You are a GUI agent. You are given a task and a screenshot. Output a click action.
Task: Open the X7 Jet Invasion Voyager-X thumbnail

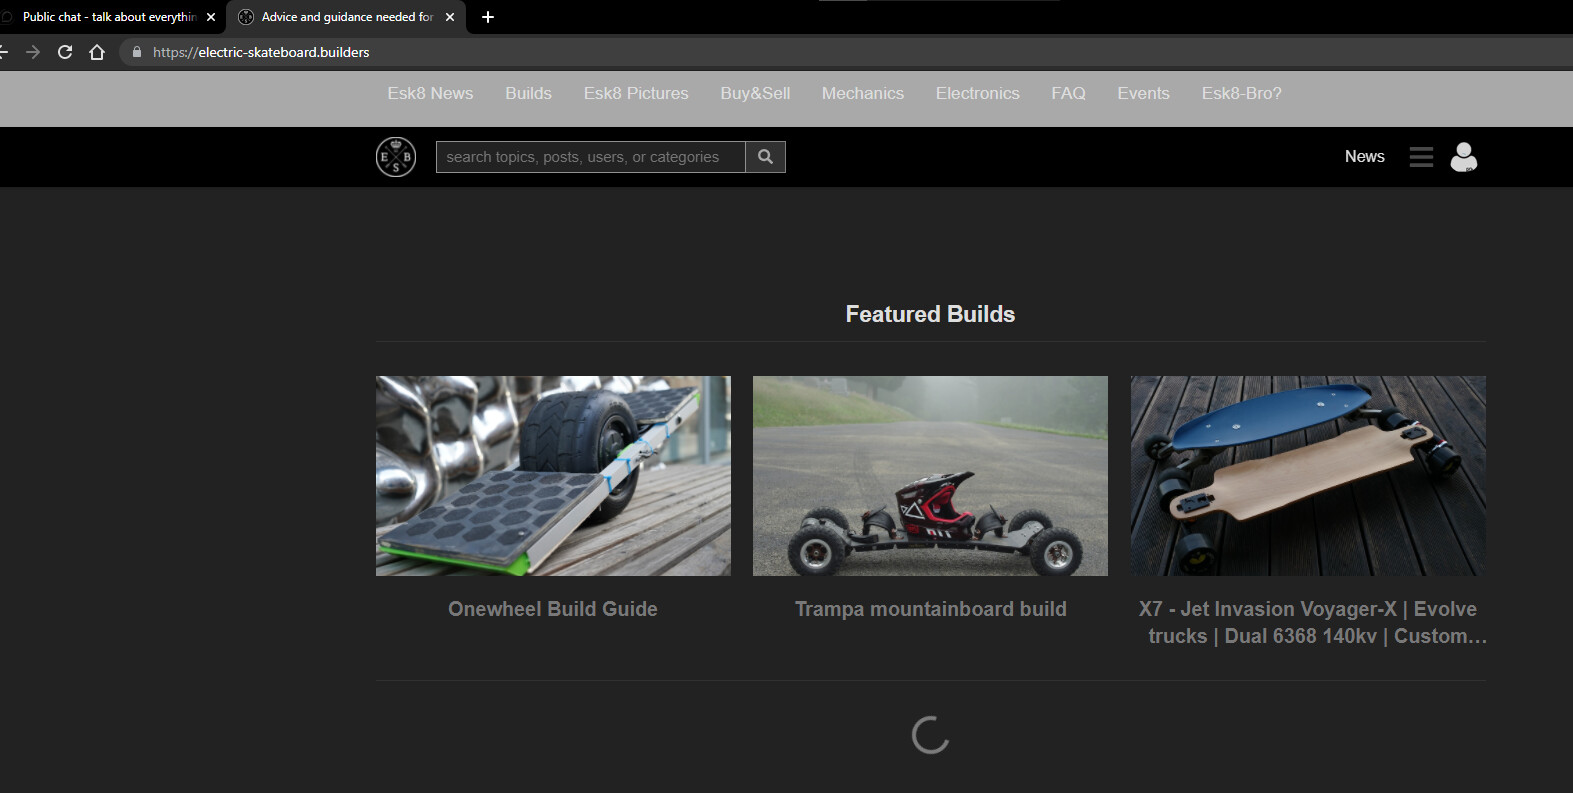click(1308, 475)
